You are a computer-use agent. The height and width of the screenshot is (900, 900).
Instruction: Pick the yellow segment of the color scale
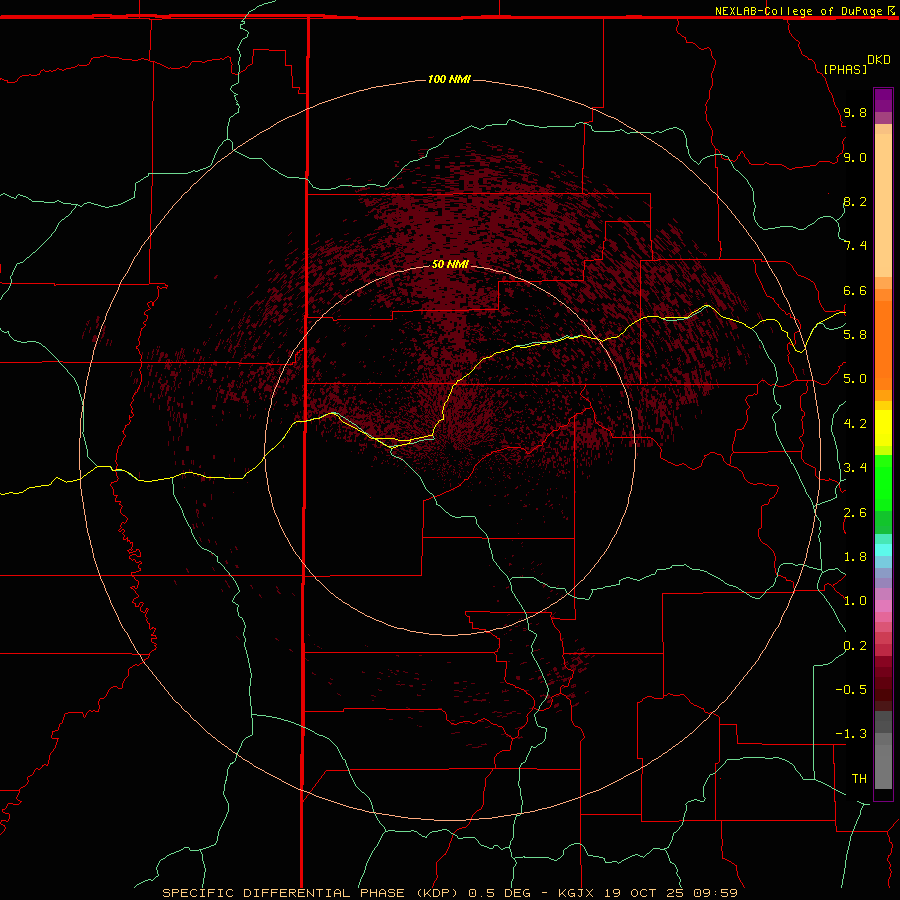[x=883, y=428]
